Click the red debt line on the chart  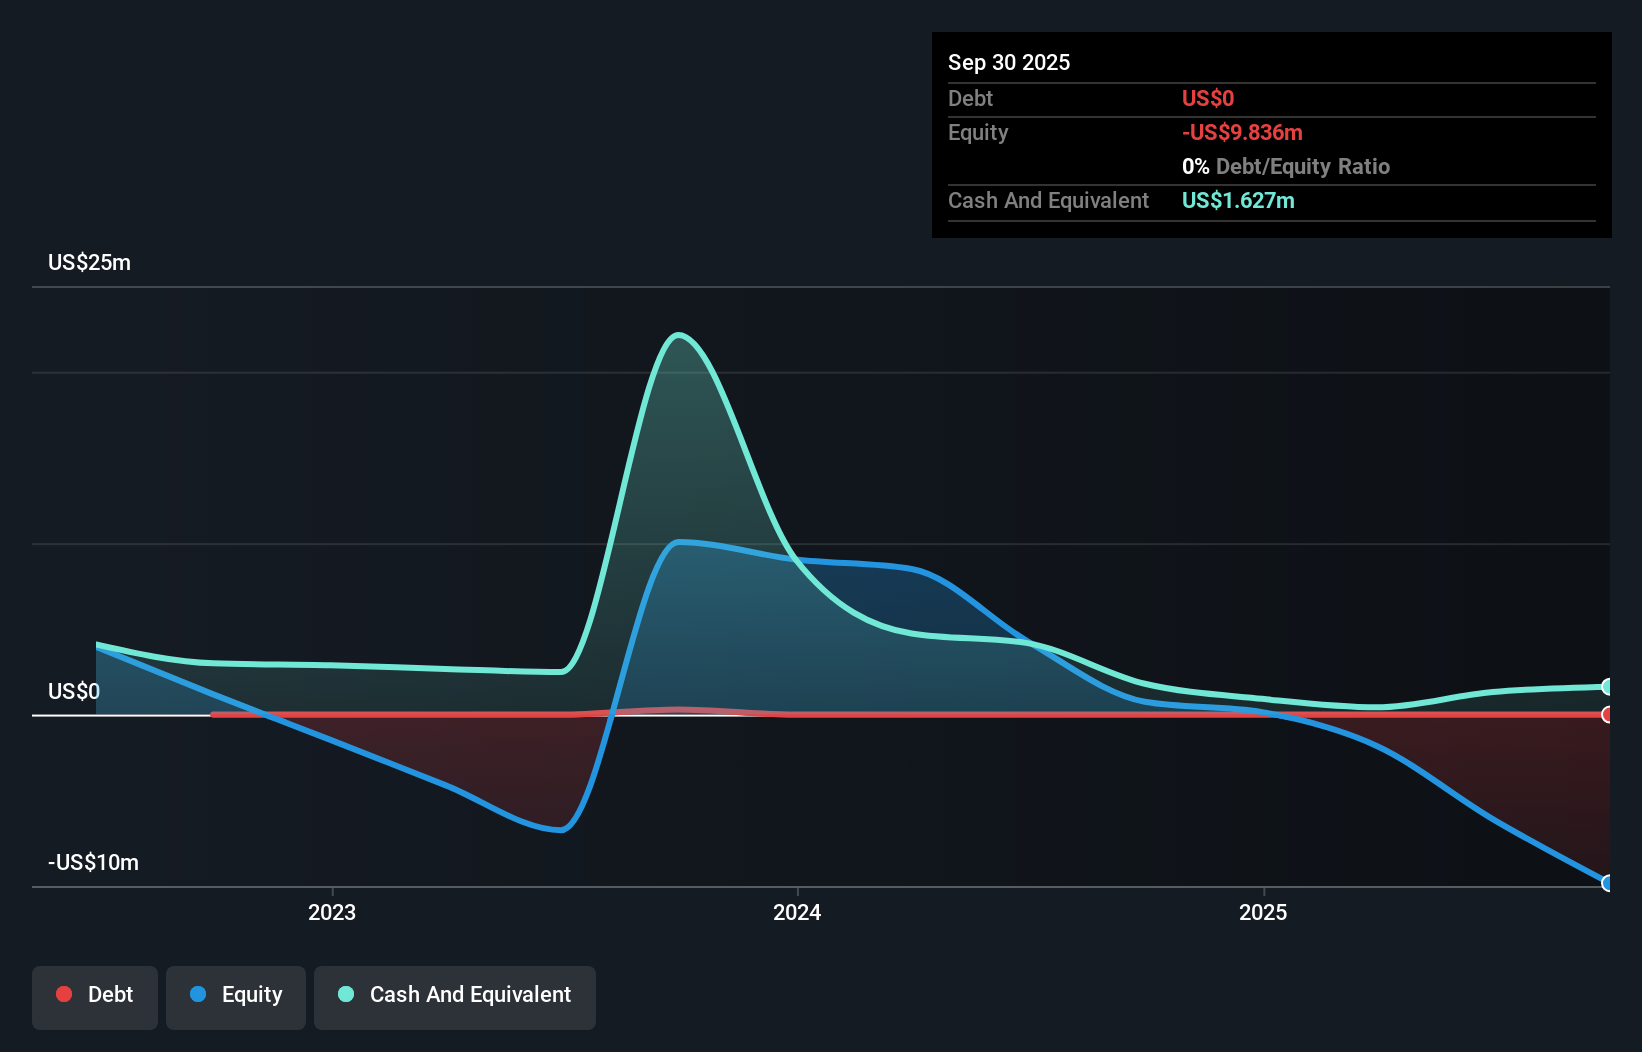click(1000, 716)
